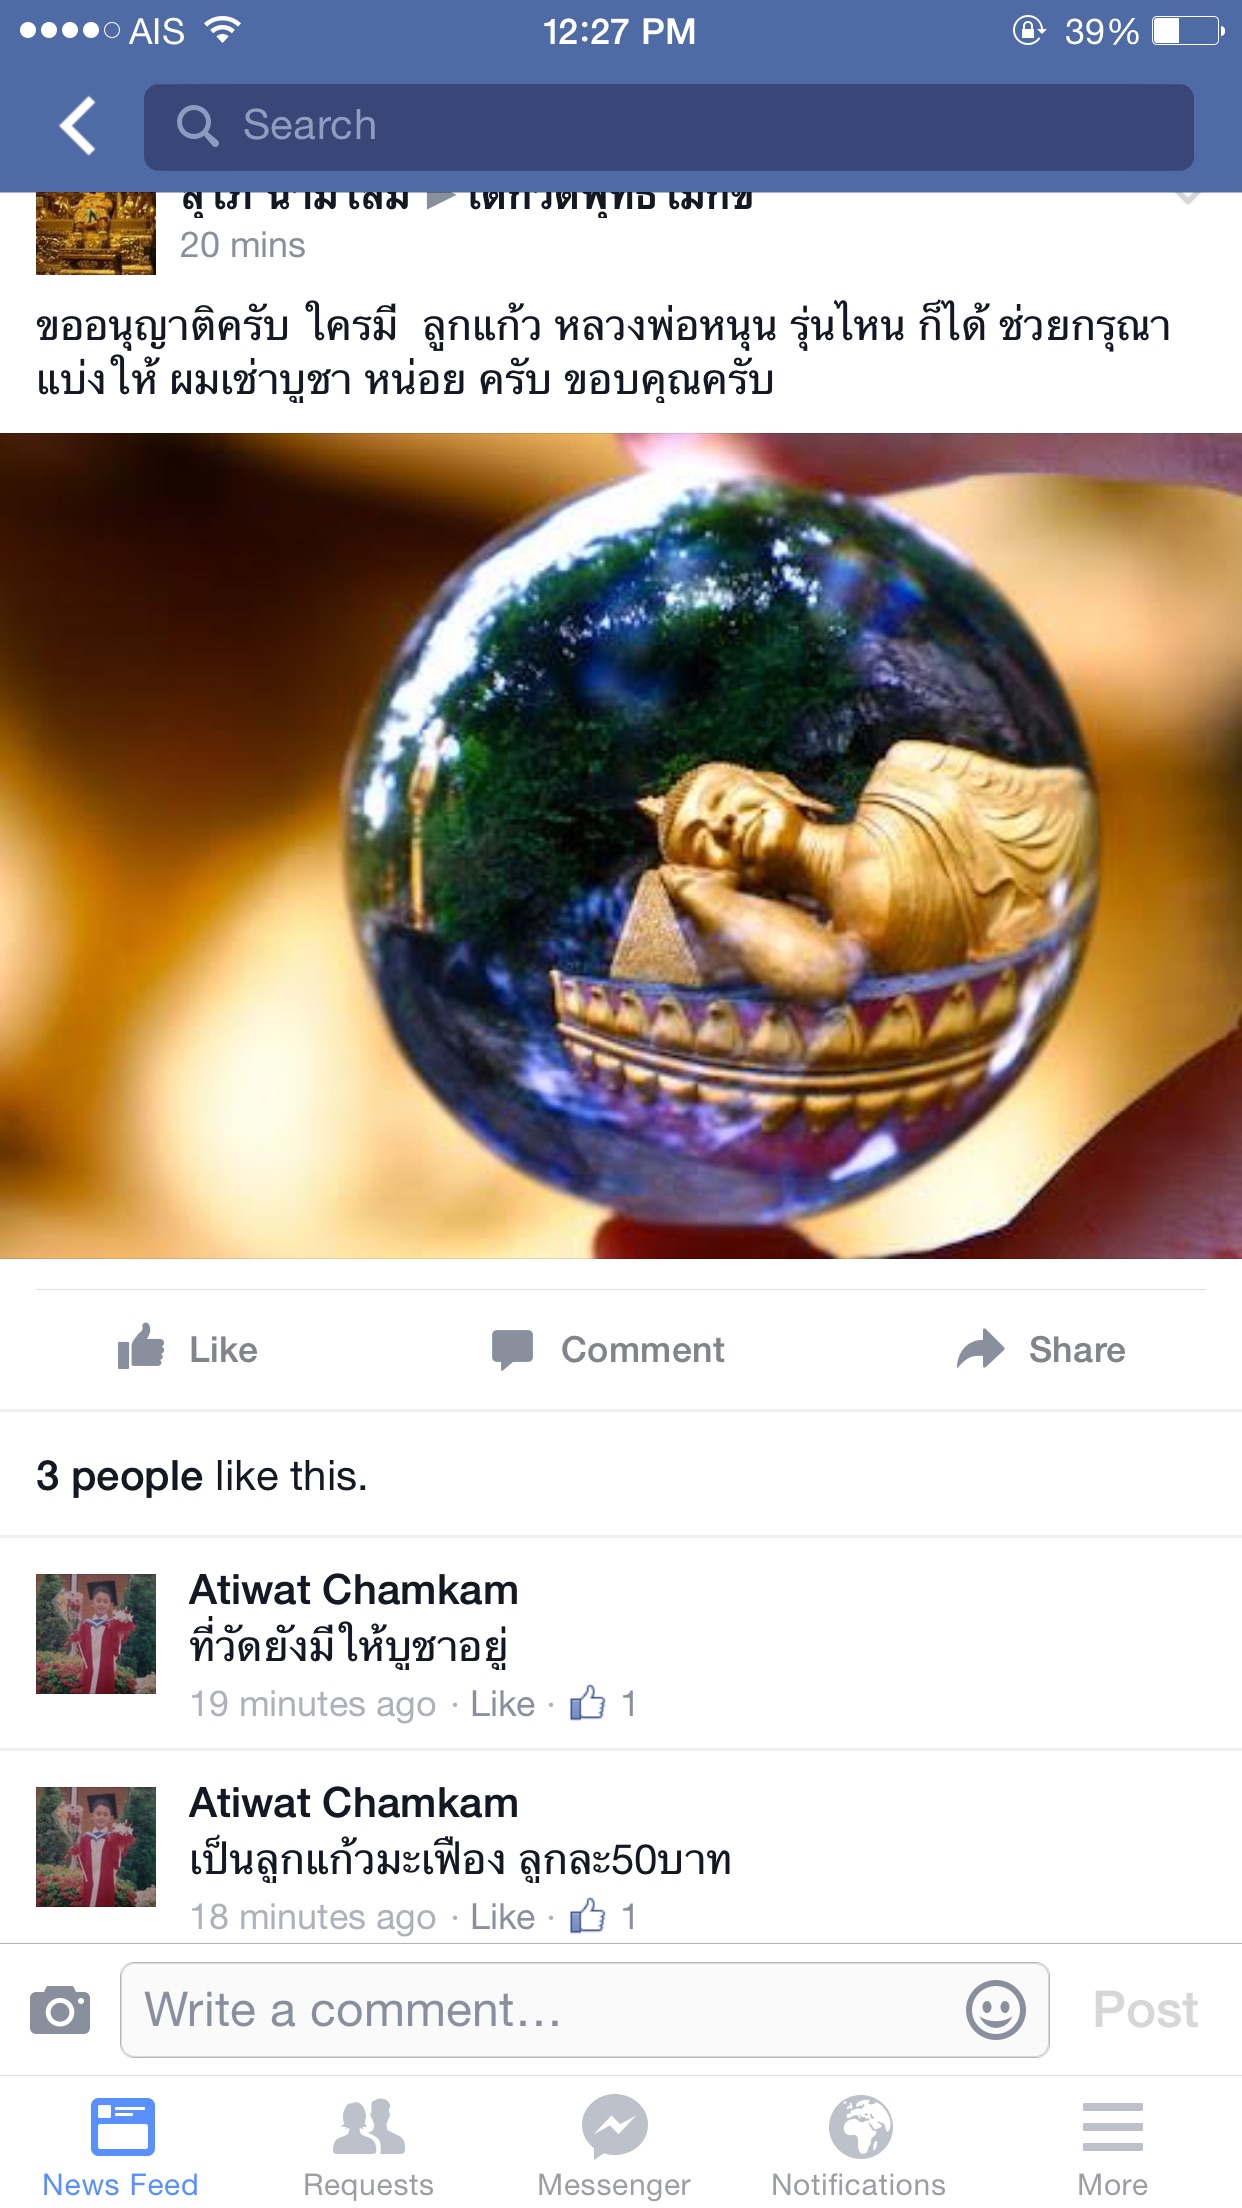This screenshot has width=1242, height=2208.
Task: Like the 19 minutes ago comment
Action: 503,1704
